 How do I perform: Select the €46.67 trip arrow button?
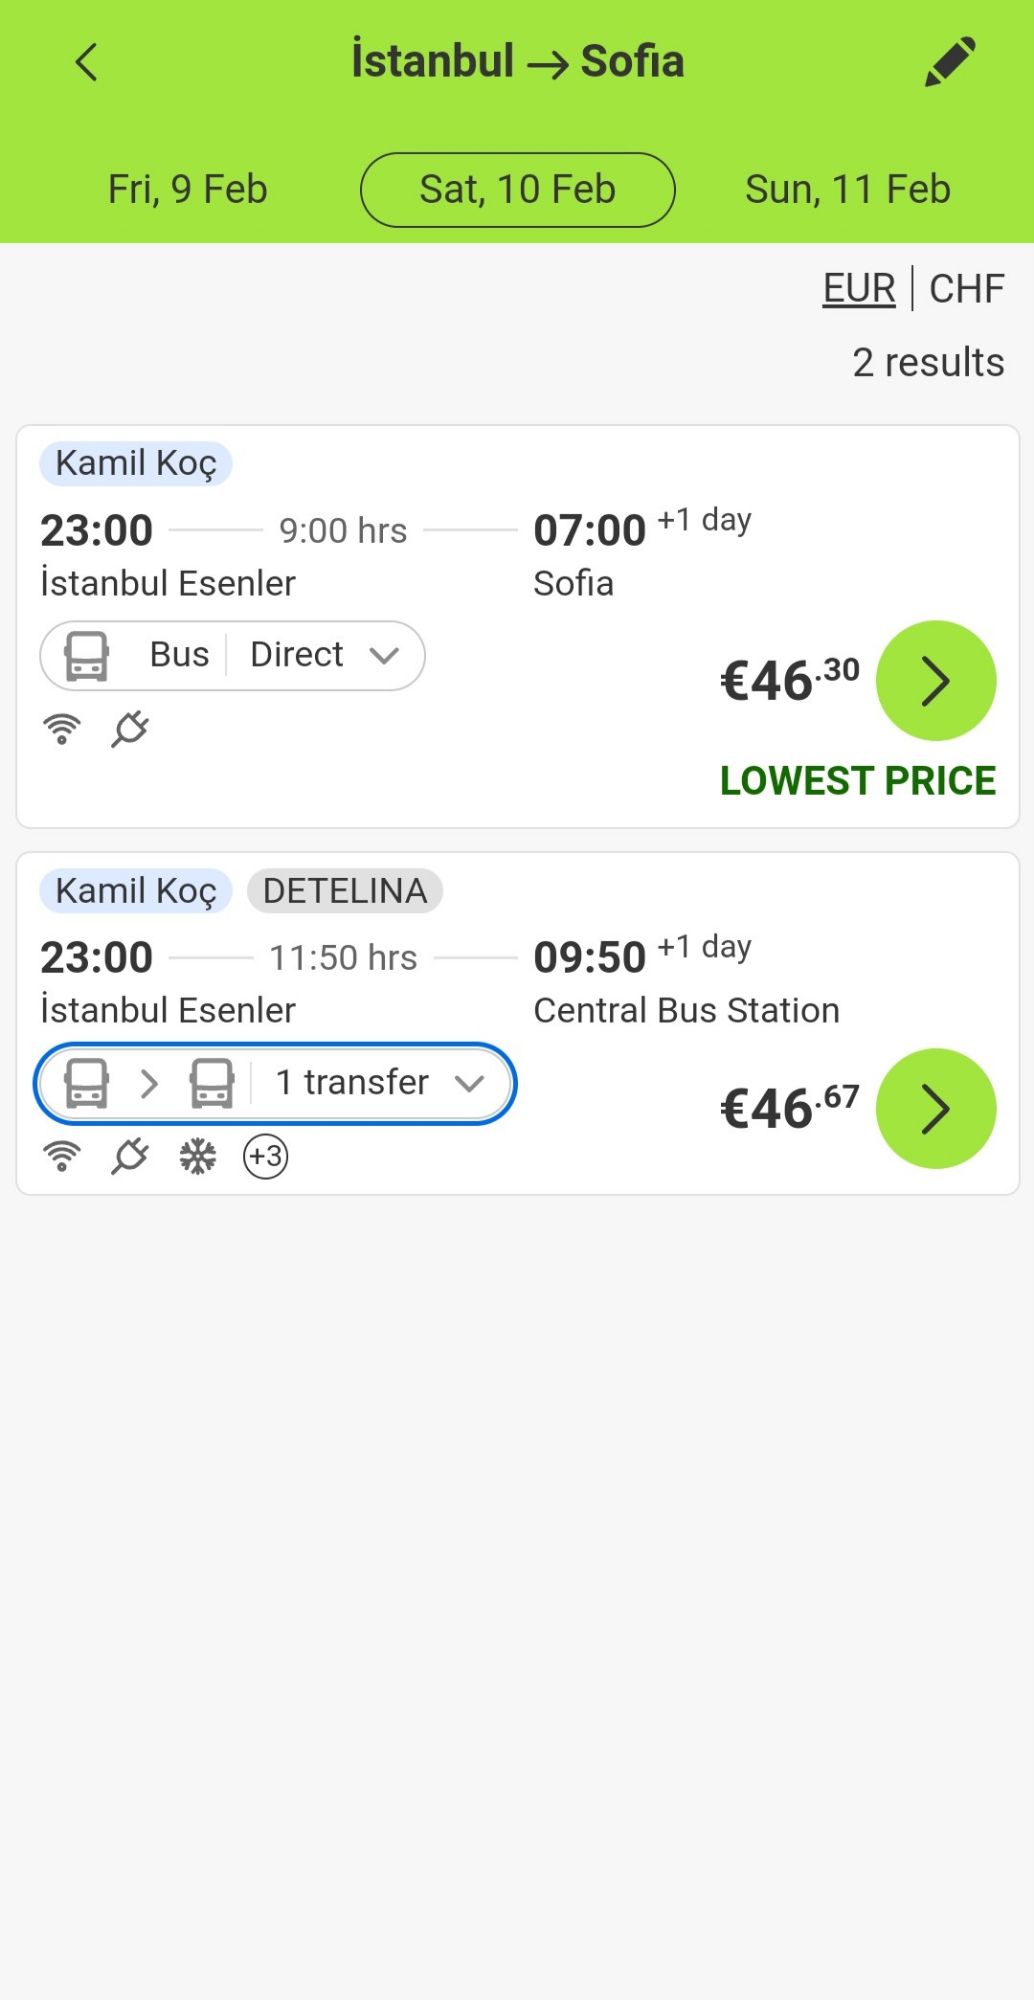point(935,1108)
